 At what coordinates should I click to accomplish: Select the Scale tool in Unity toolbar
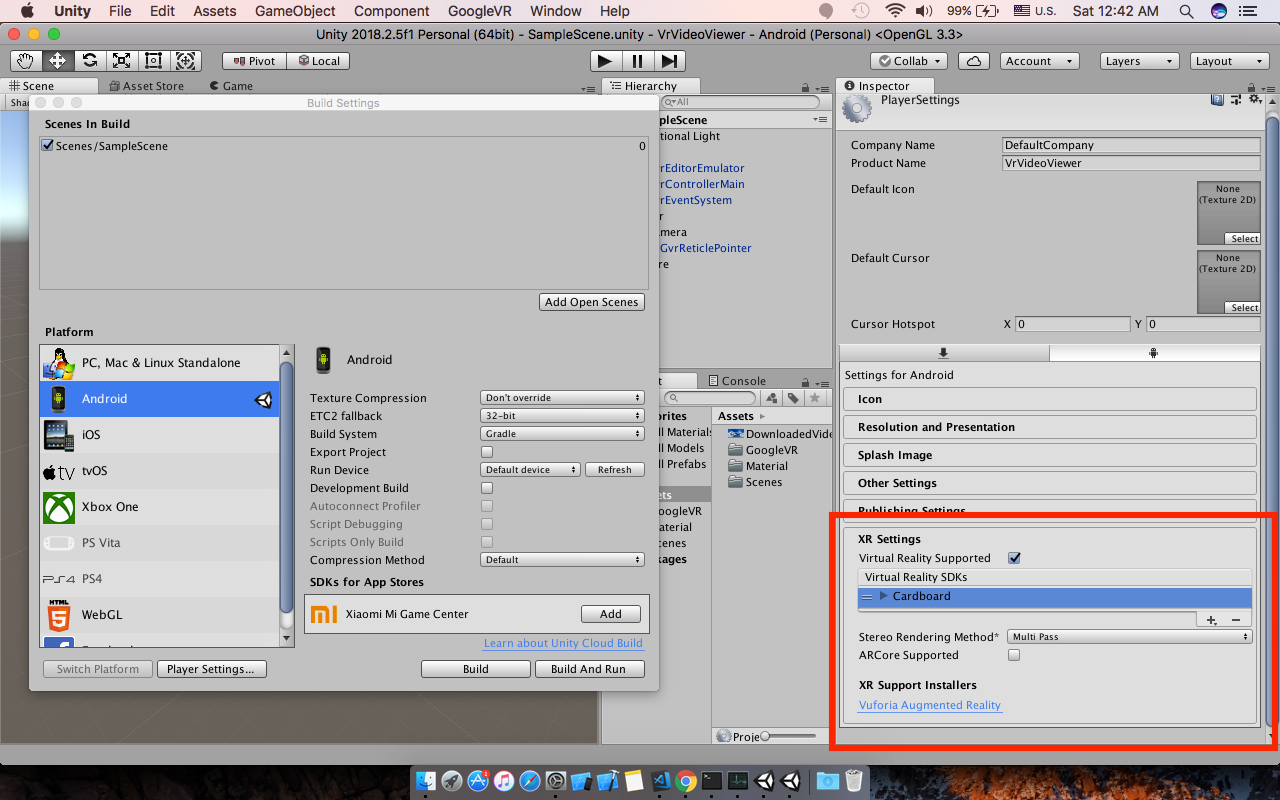click(x=121, y=61)
